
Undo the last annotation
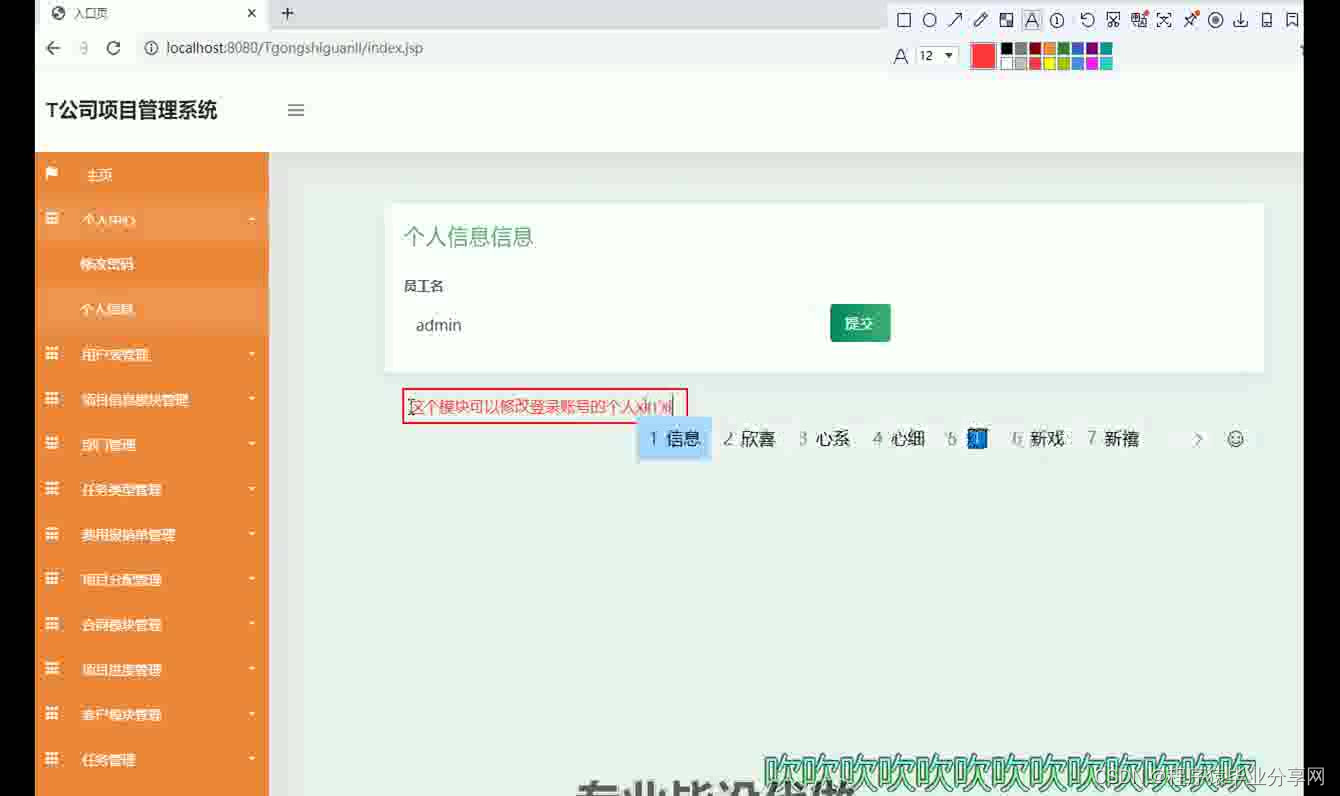click(1087, 20)
